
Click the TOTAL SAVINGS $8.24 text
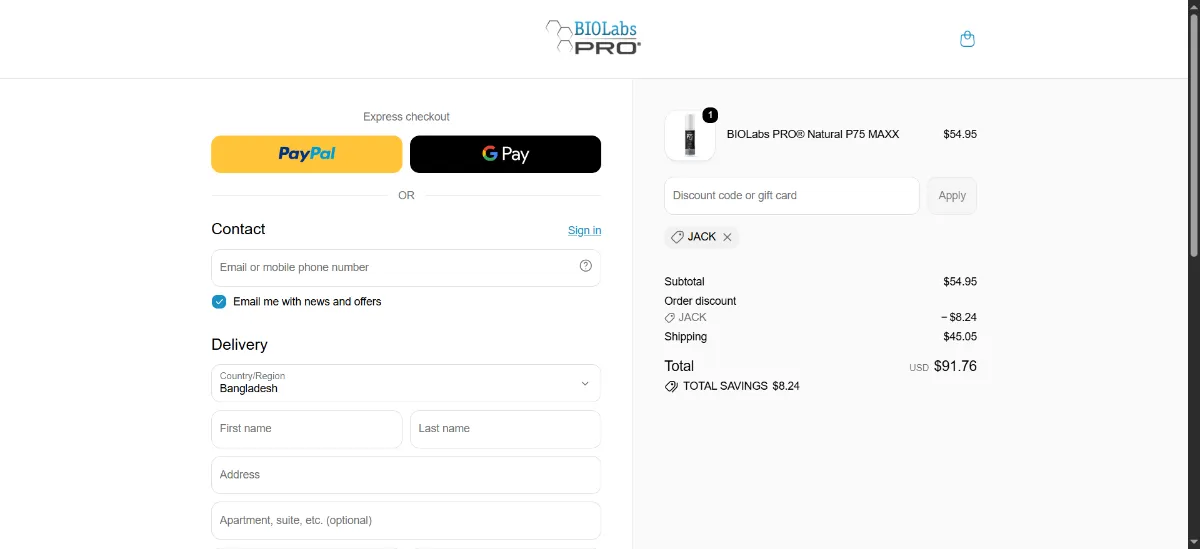pos(741,386)
